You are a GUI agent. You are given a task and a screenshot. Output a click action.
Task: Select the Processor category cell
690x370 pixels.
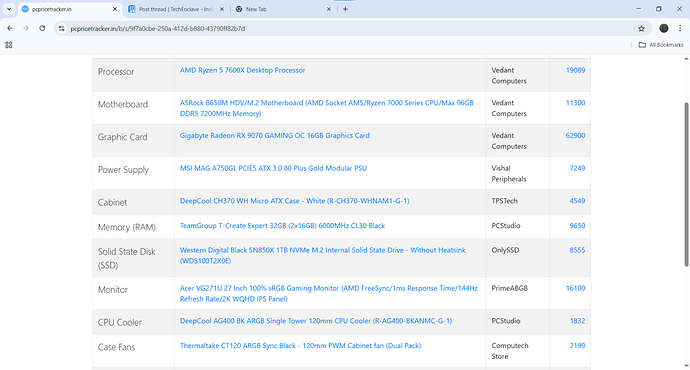click(x=133, y=75)
